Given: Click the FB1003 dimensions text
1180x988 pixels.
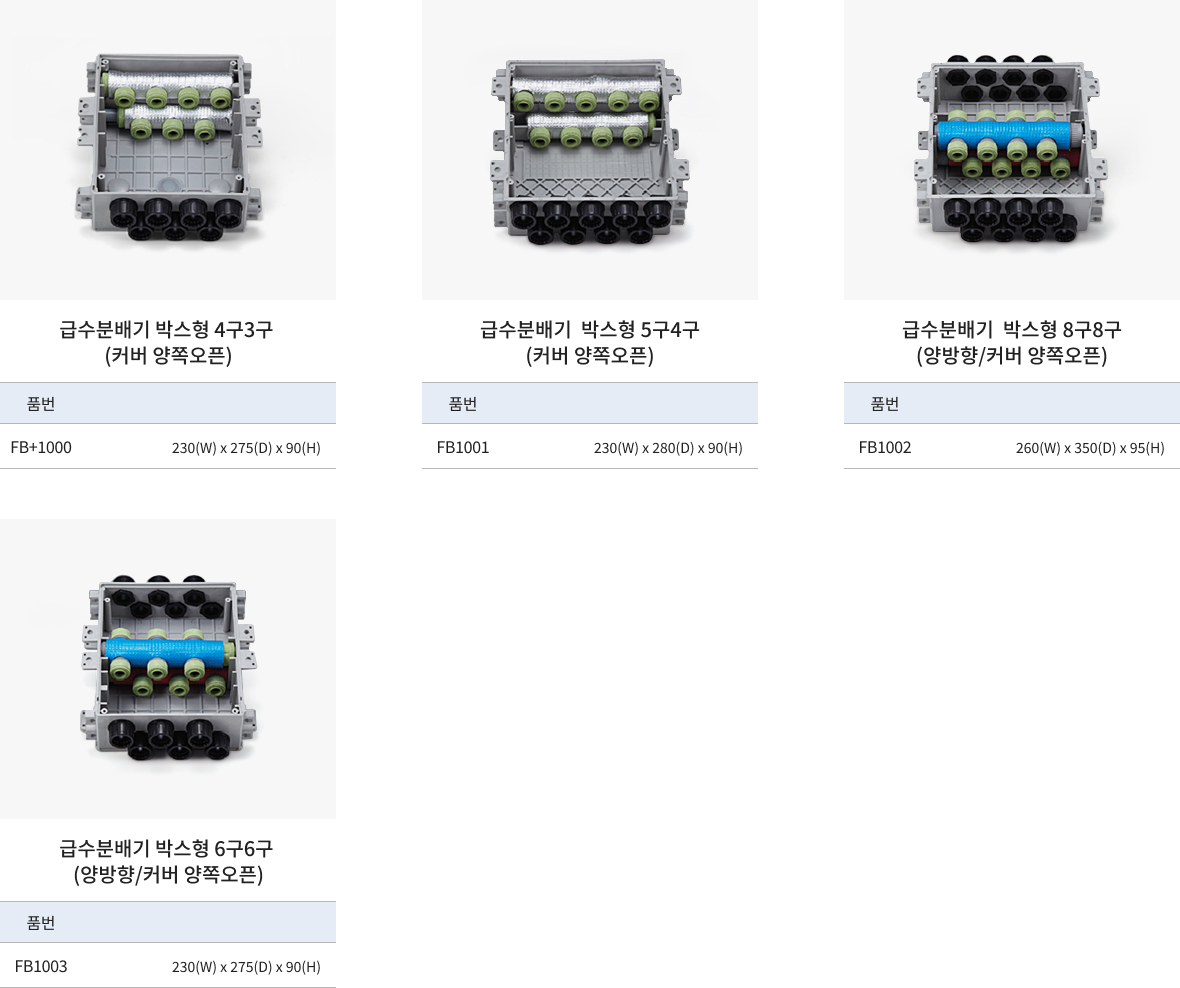Looking at the screenshot, I should (246, 968).
